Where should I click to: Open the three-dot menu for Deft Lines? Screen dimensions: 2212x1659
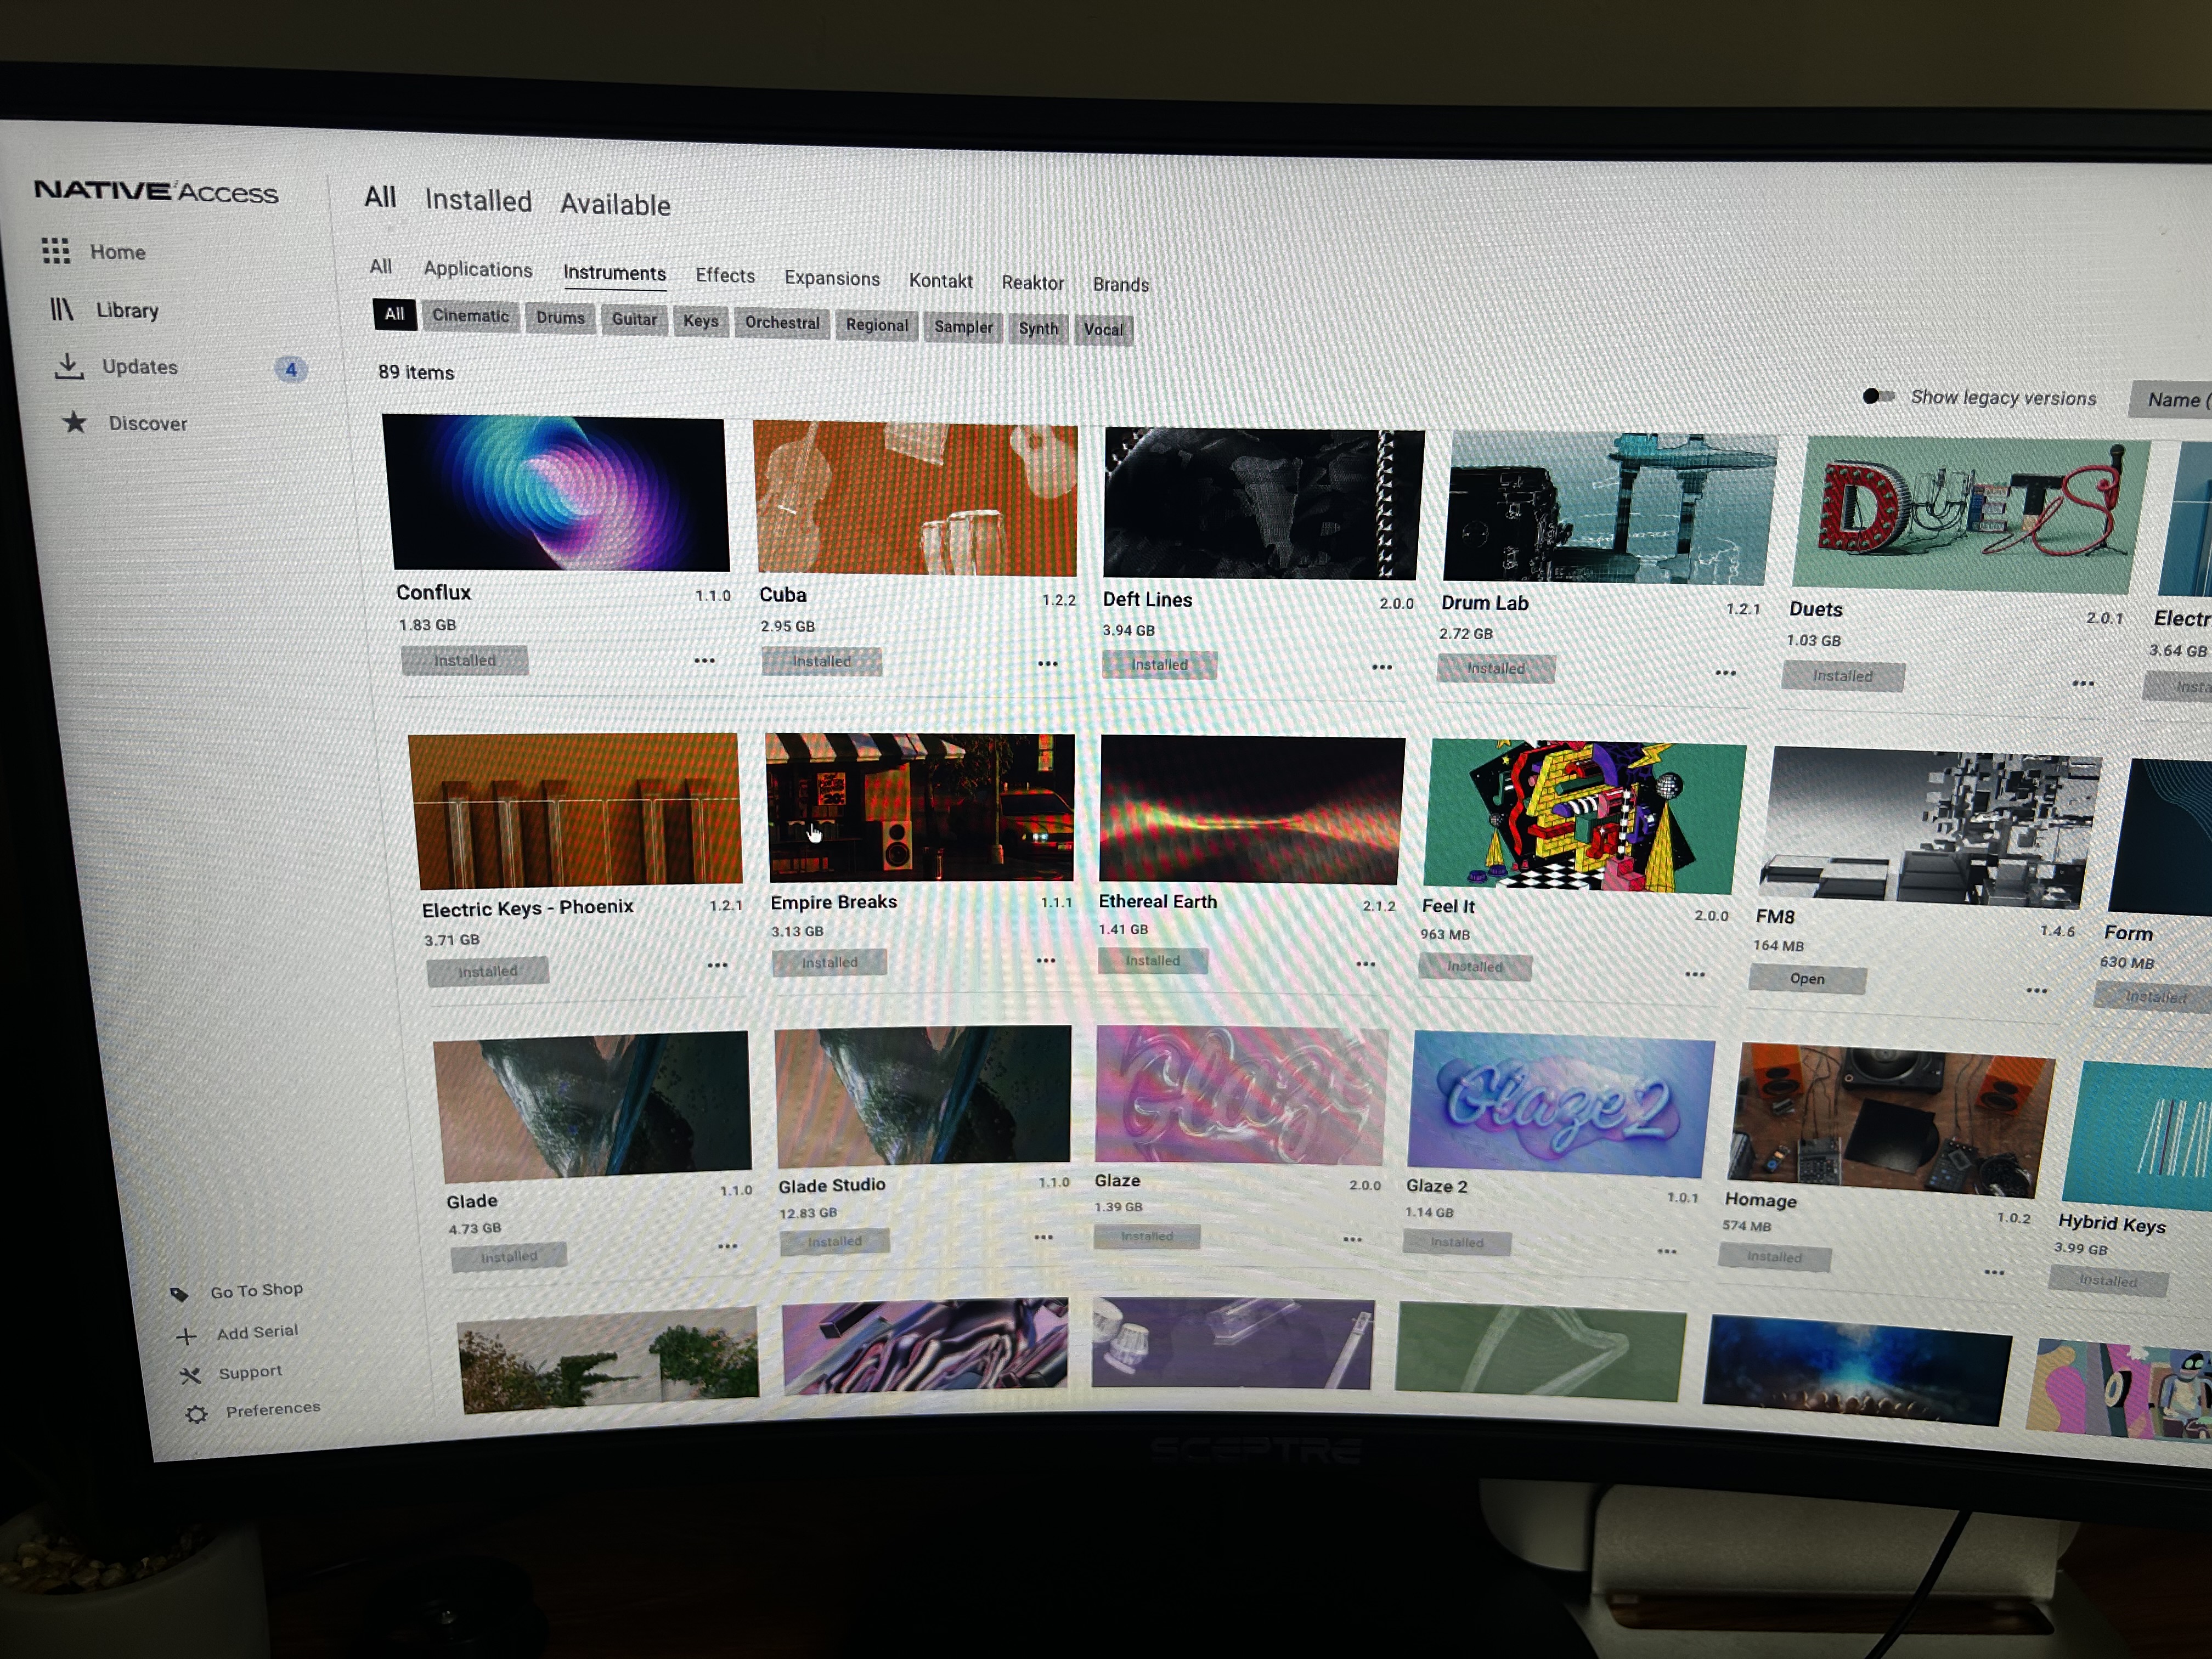(1382, 667)
